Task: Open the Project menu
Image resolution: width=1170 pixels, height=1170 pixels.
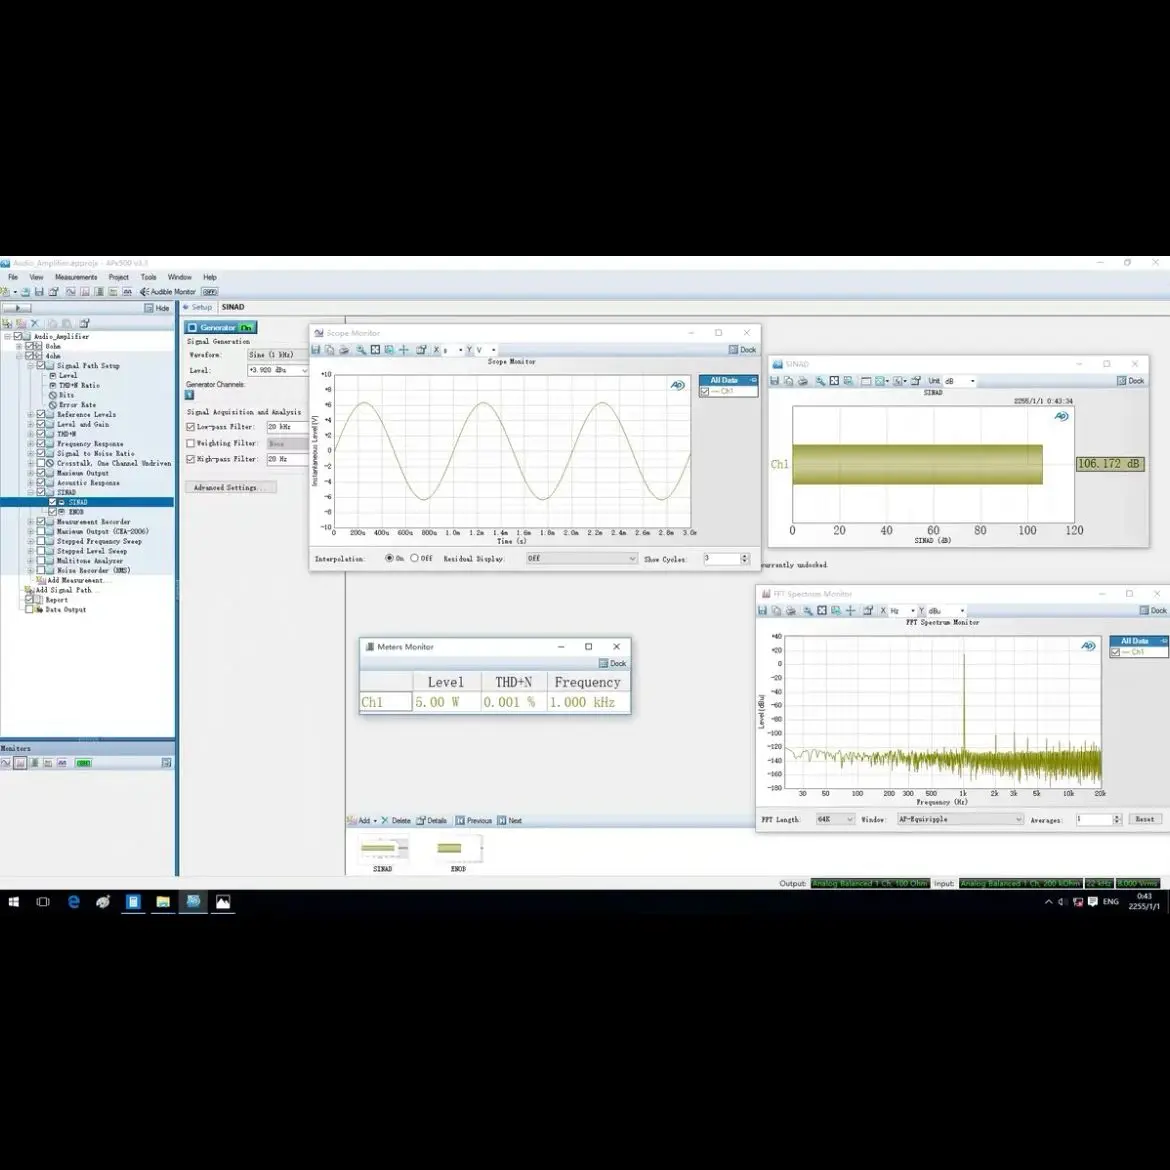Action: click(119, 277)
